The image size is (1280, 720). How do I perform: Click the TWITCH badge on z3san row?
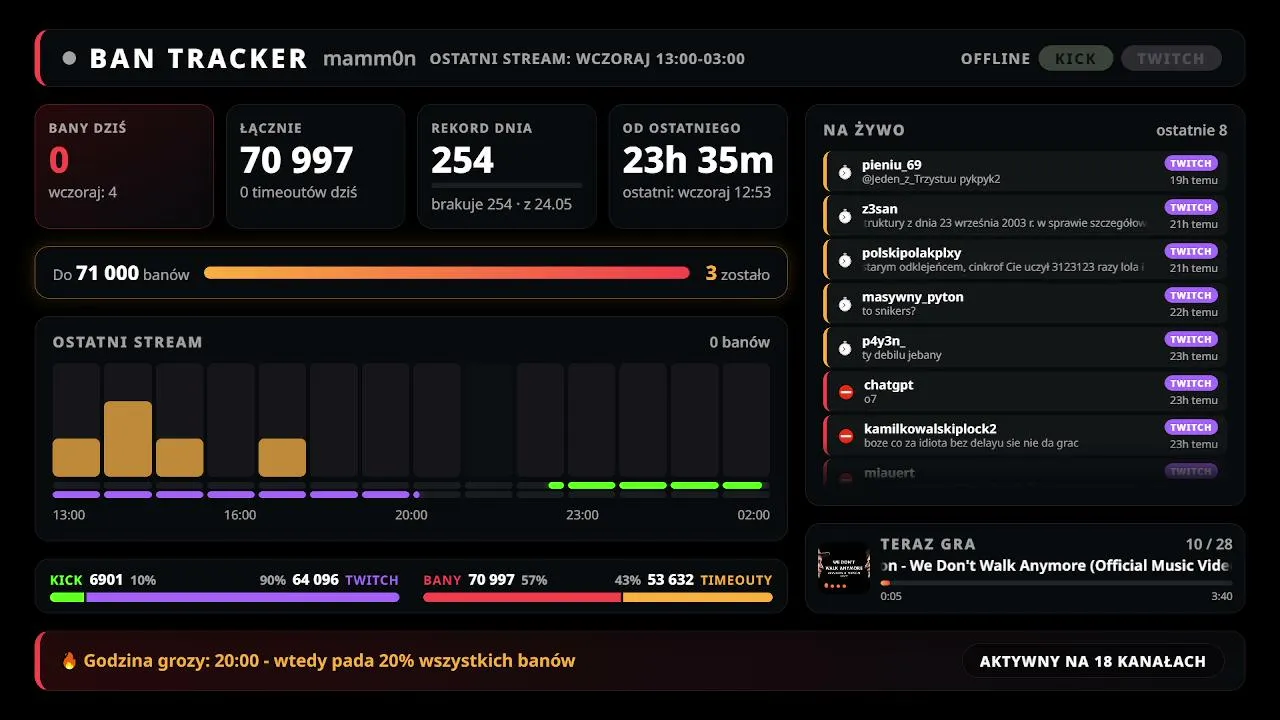1191,207
